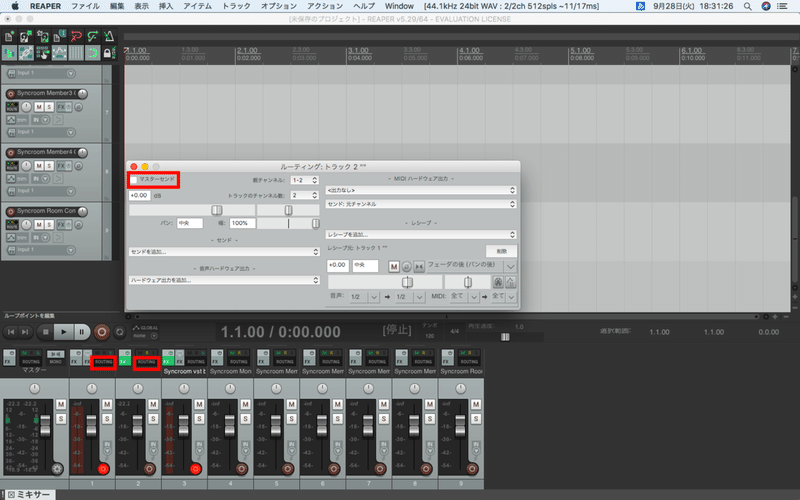Toggle repeat button in transport
The image size is (800, 500).
119,332
